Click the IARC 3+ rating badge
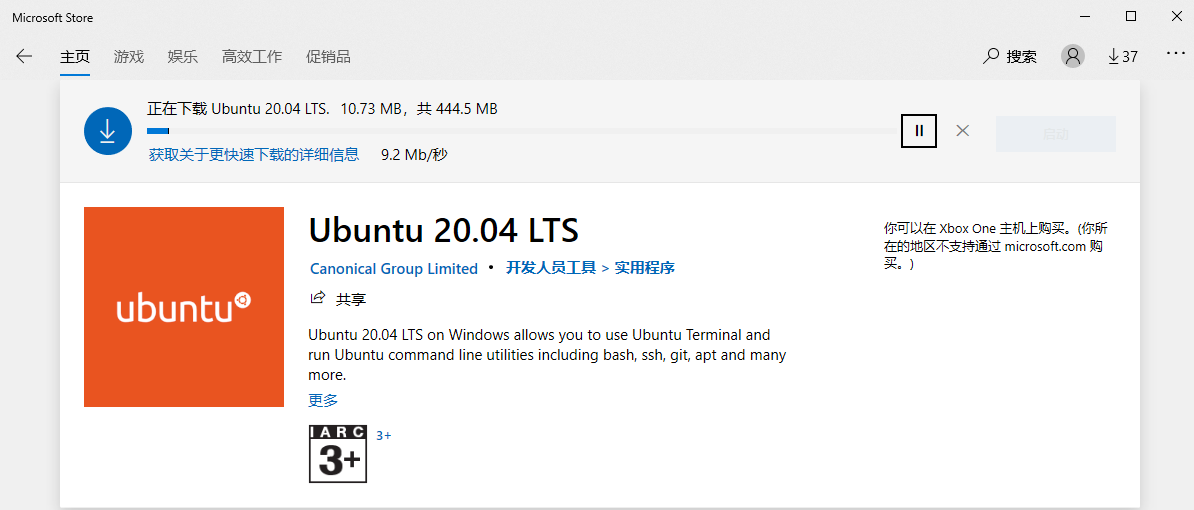The width and height of the screenshot is (1194, 510). coord(338,454)
